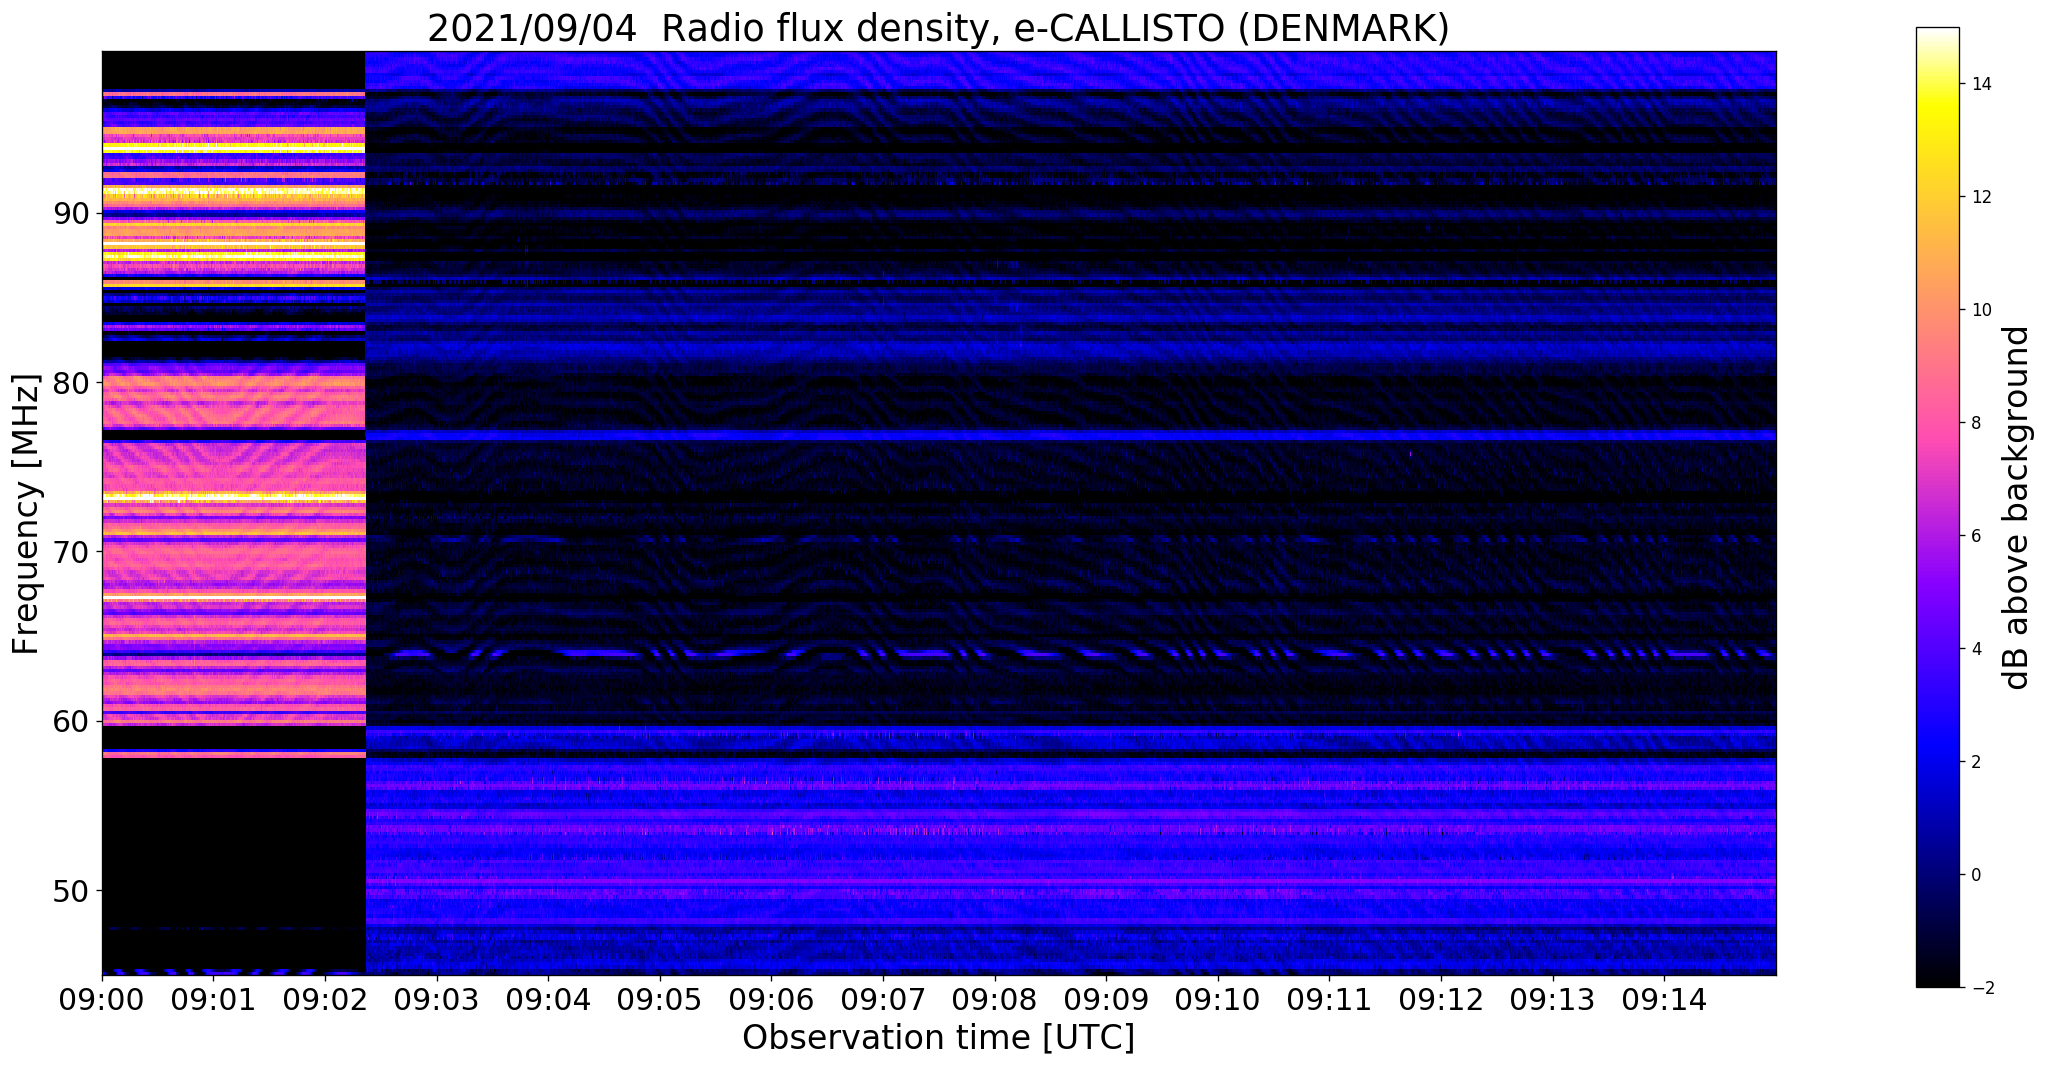The image size is (2047, 1067).
Task: Click the colorbar tick label −2
Action: click(x=1981, y=988)
